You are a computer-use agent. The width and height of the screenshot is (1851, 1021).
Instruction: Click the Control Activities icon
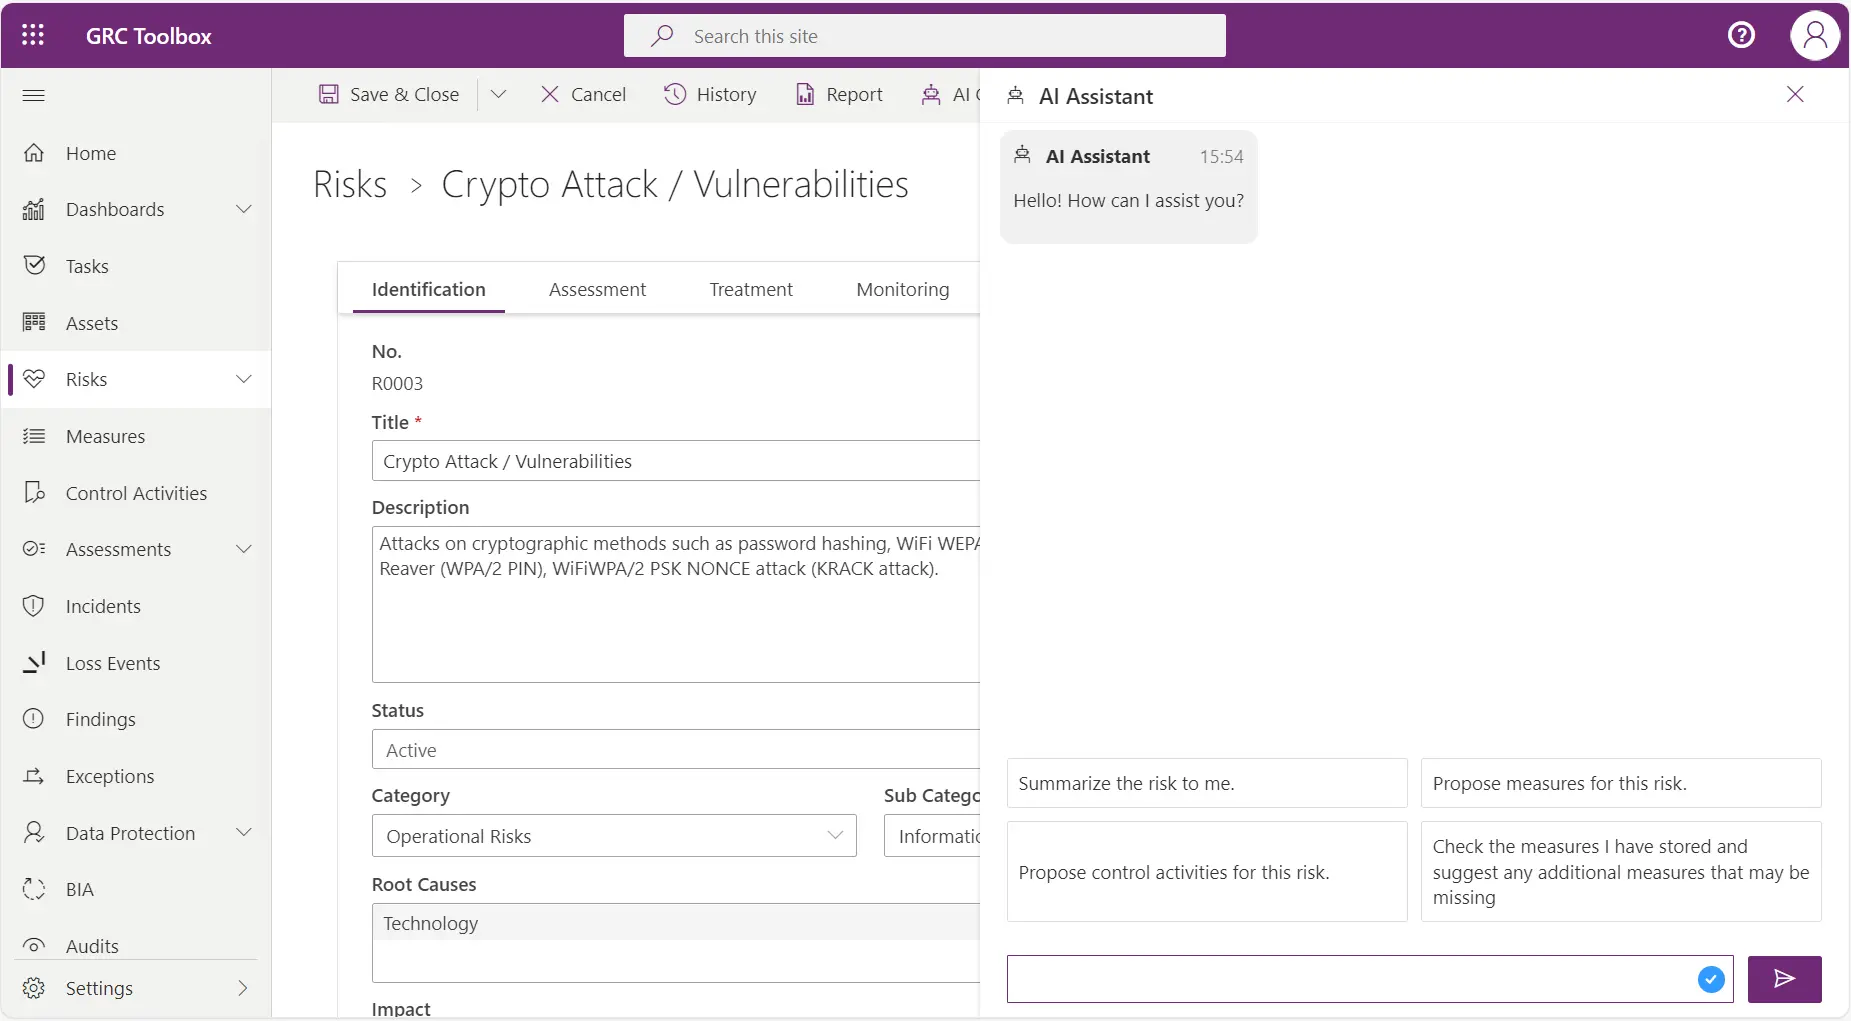tap(34, 492)
